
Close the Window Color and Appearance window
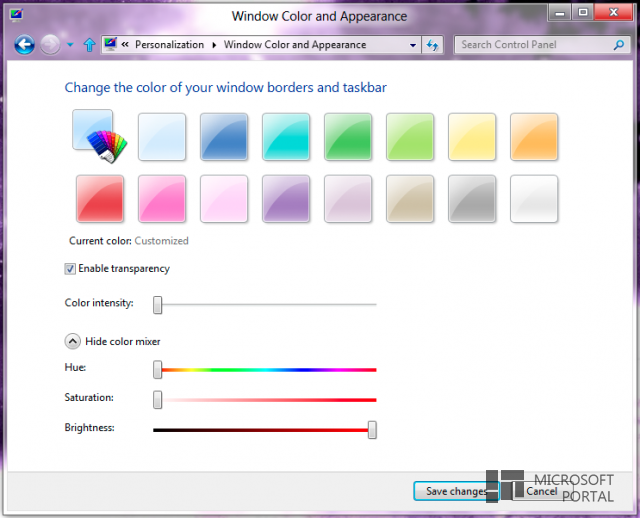[613, 13]
